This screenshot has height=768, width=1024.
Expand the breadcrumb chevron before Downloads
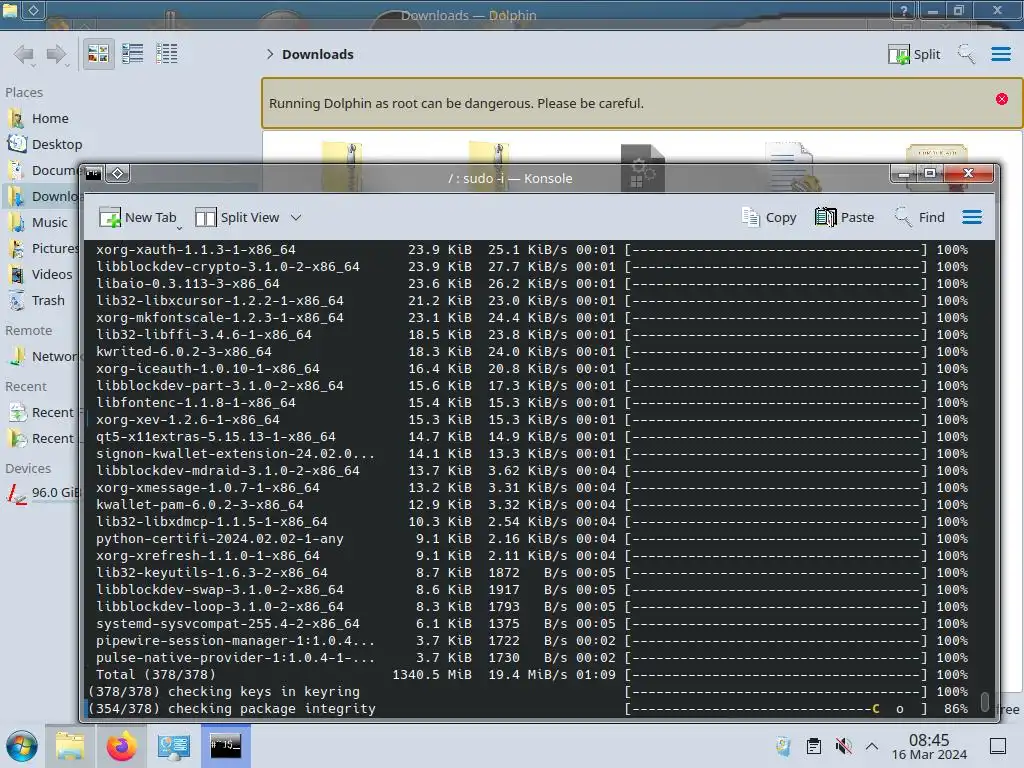click(x=270, y=54)
